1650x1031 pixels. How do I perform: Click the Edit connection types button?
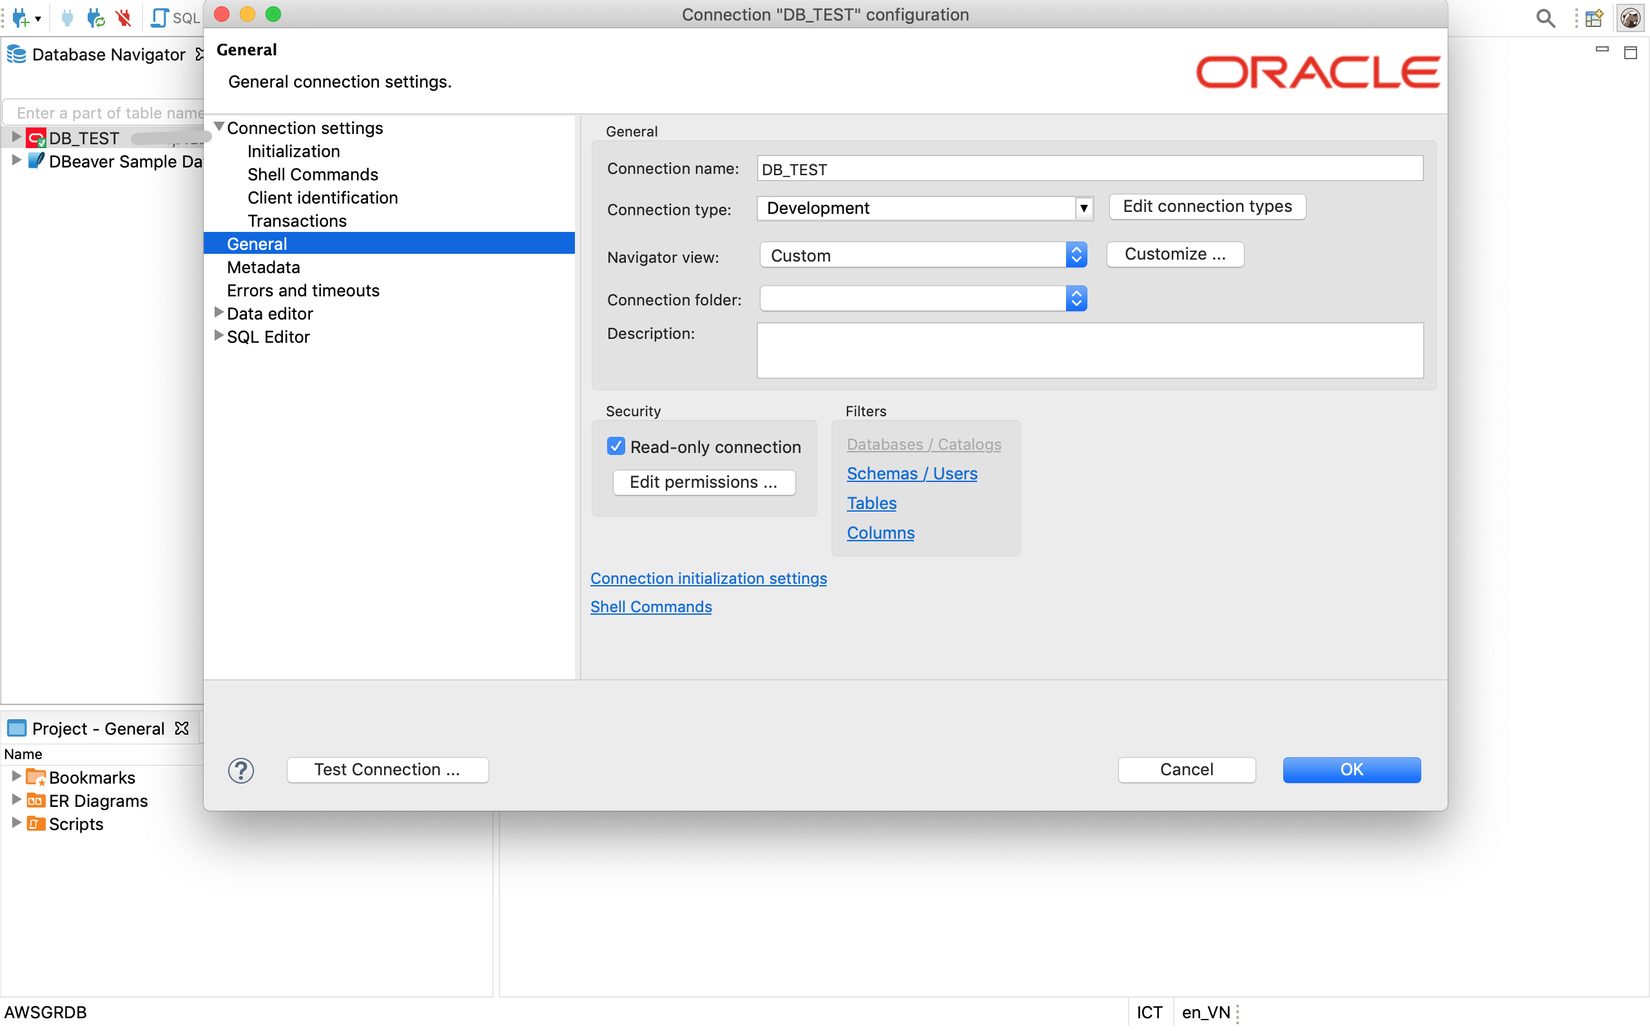(1207, 206)
